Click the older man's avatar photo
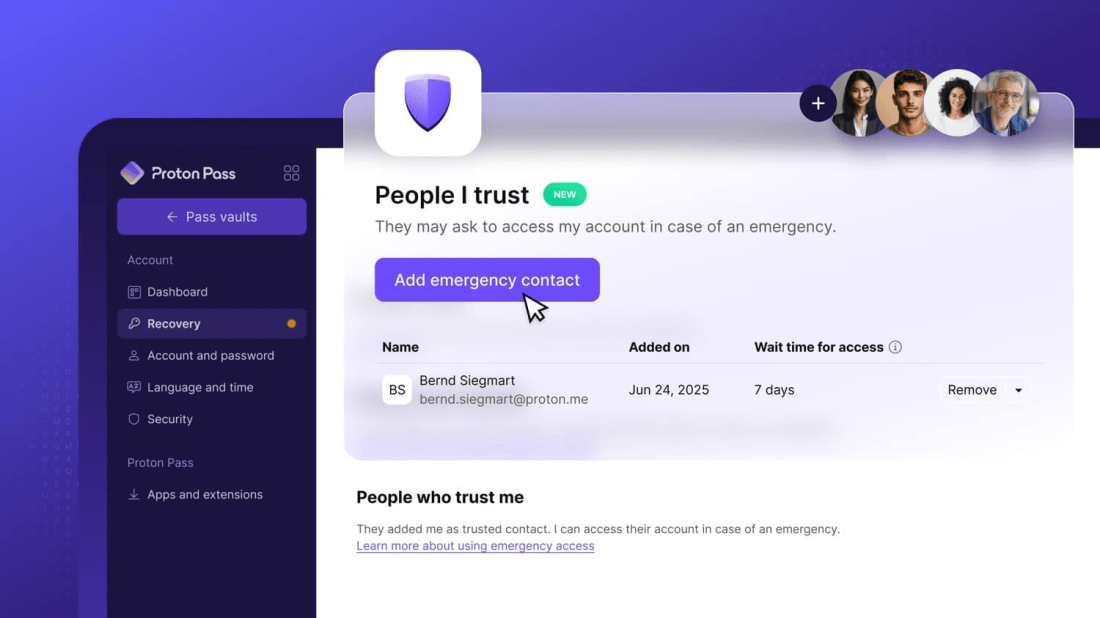 pyautogui.click(x=1006, y=103)
